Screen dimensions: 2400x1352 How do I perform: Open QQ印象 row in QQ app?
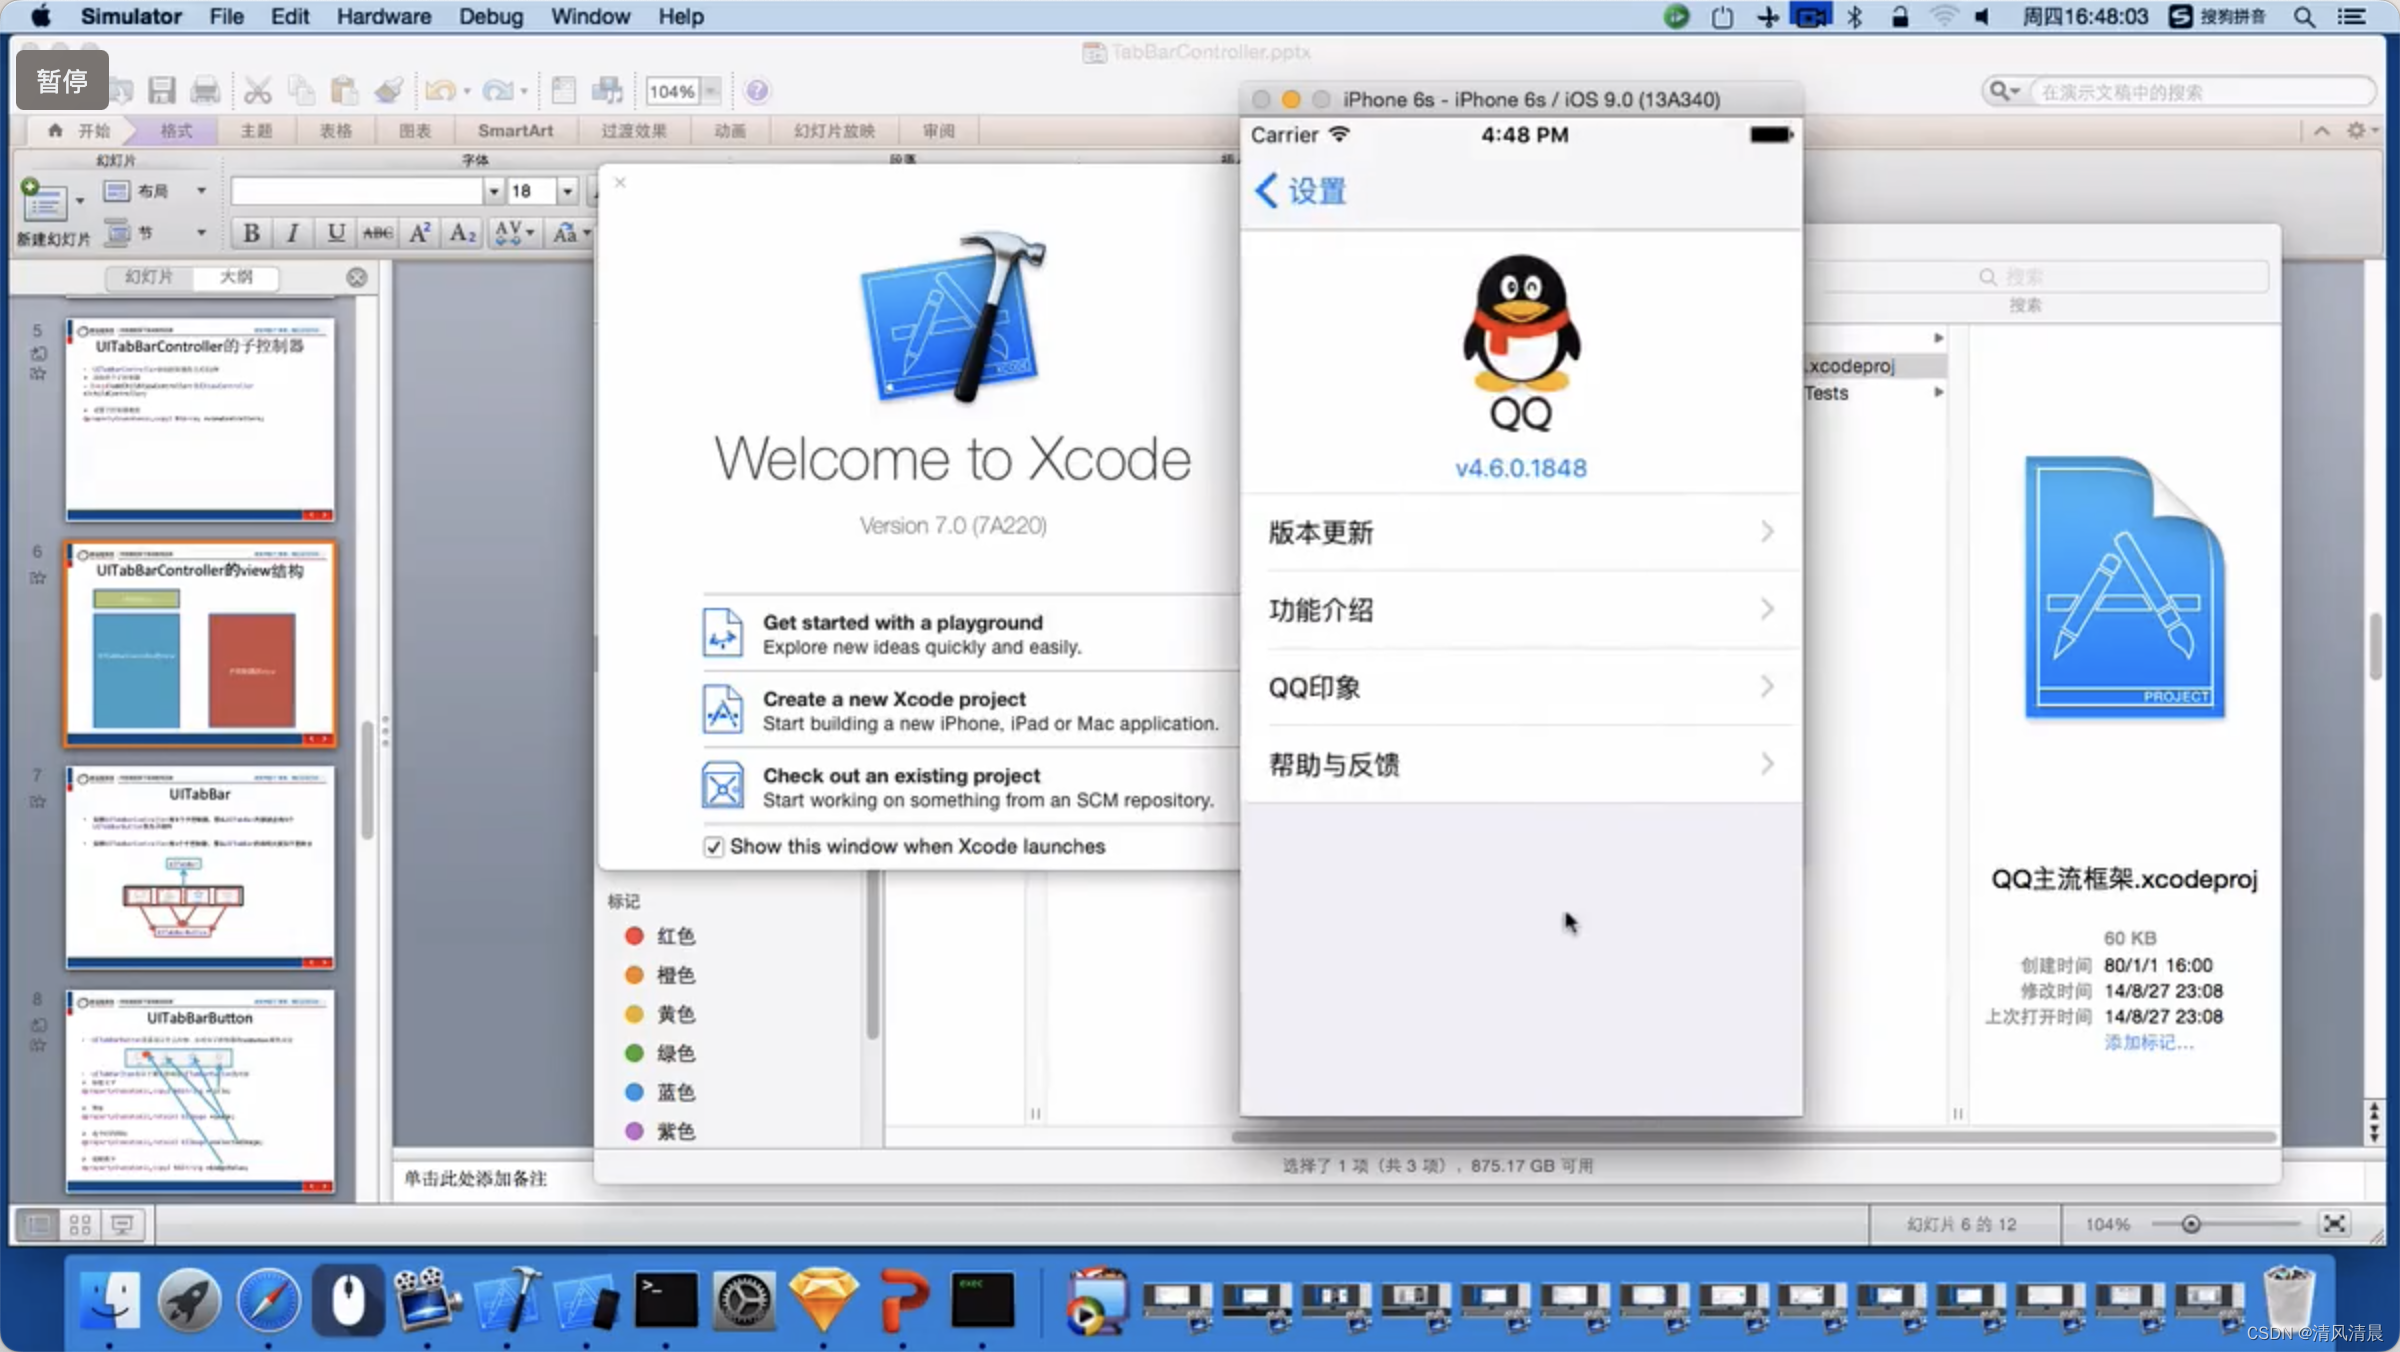click(1520, 687)
